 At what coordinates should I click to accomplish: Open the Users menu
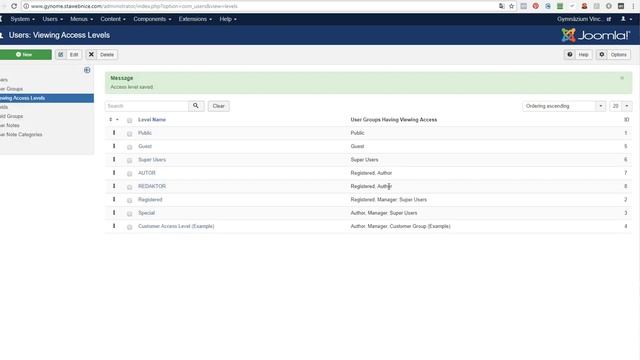(53, 19)
